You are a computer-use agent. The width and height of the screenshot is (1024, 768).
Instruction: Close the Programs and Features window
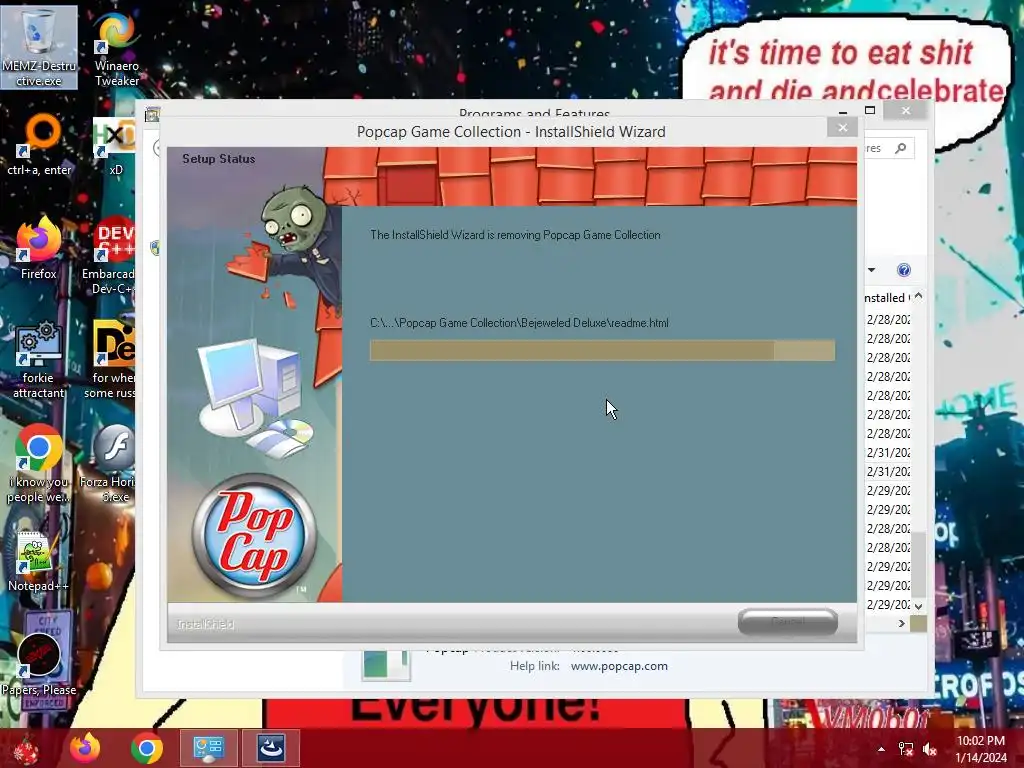pos(906,110)
